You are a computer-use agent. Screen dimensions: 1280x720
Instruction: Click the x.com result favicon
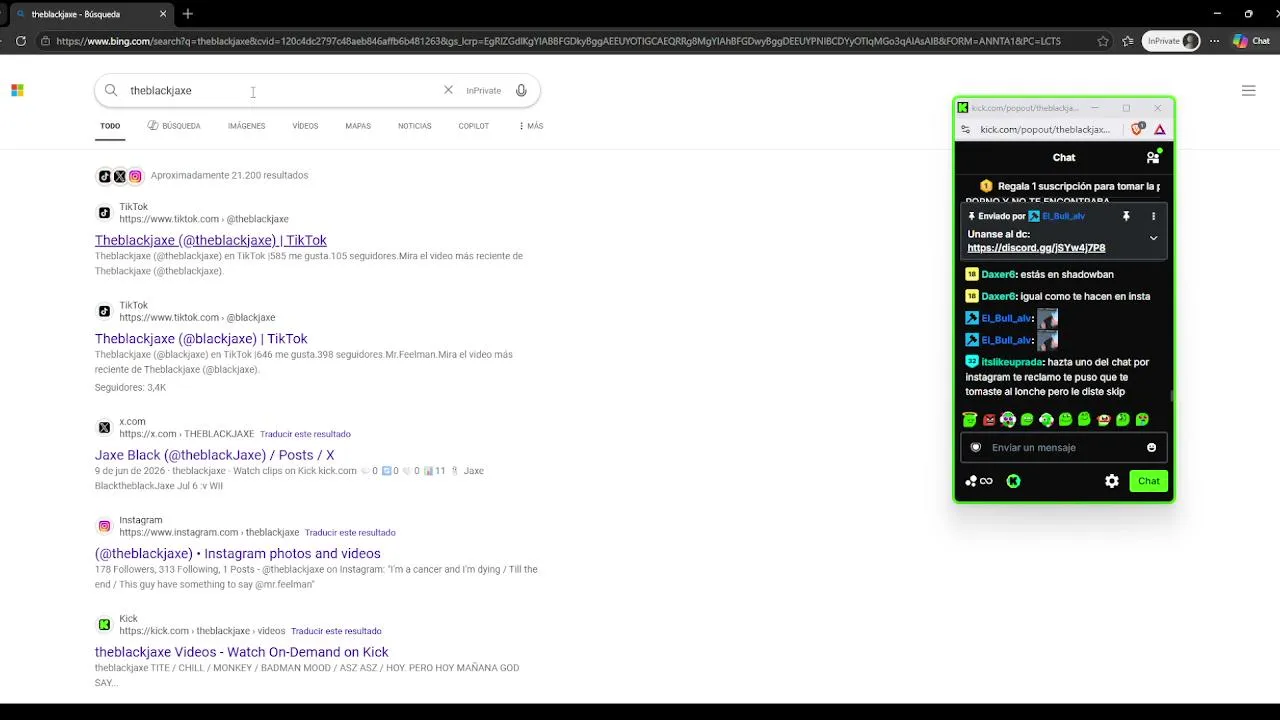coord(104,428)
